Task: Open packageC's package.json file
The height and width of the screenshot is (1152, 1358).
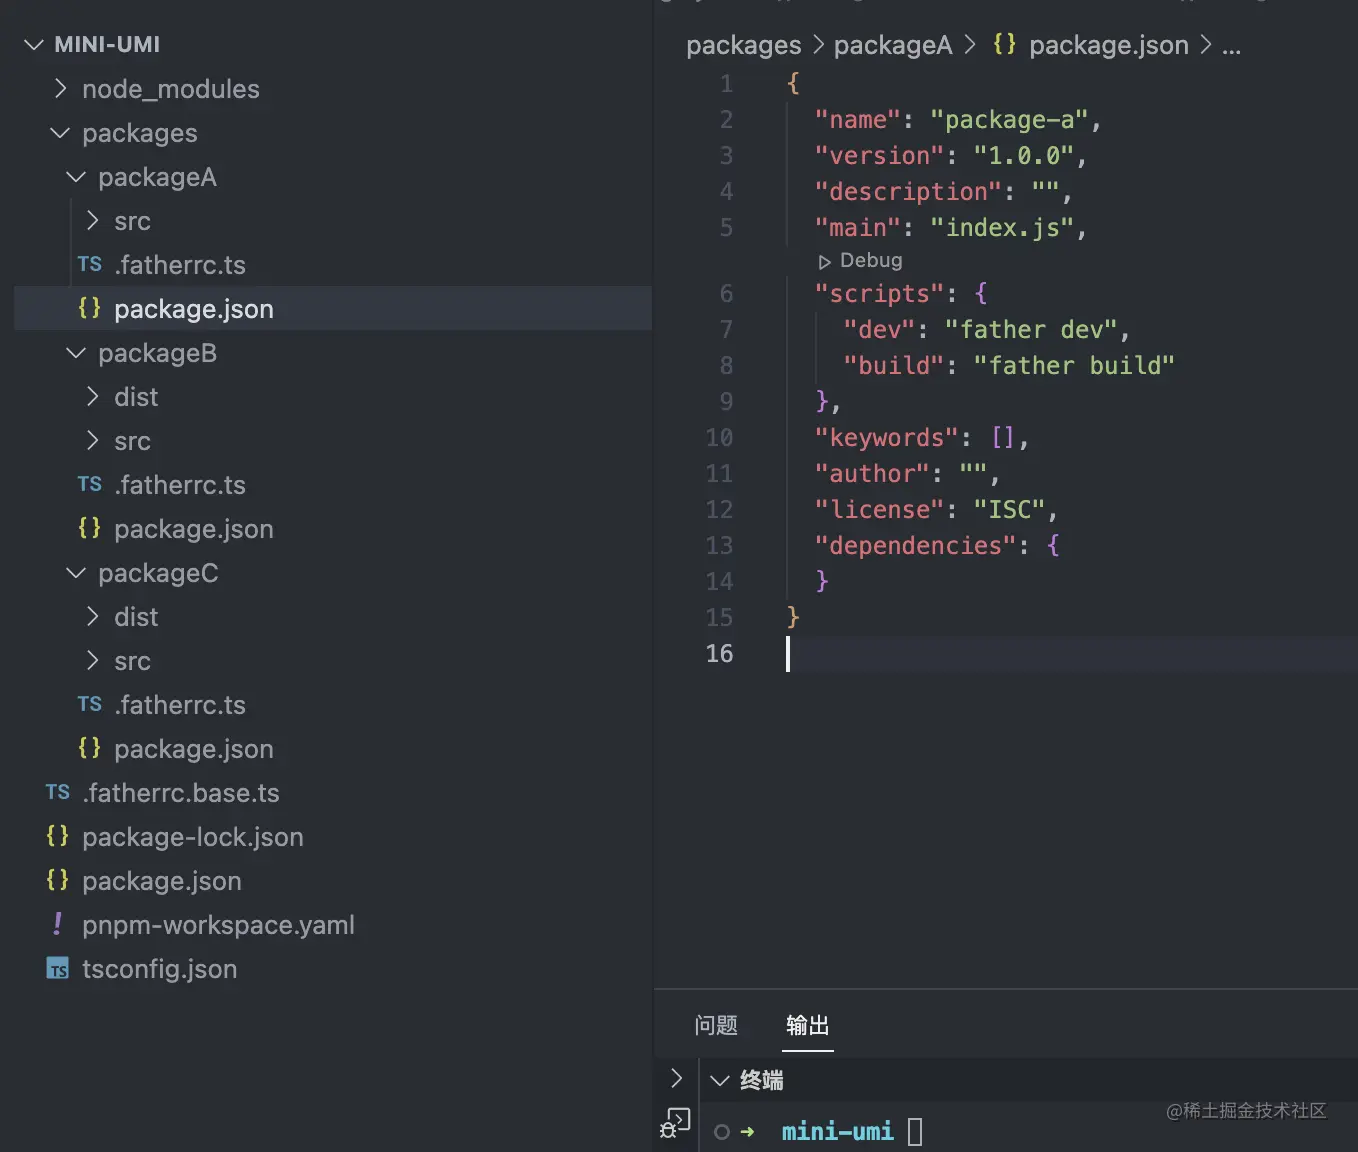Action: (x=193, y=749)
